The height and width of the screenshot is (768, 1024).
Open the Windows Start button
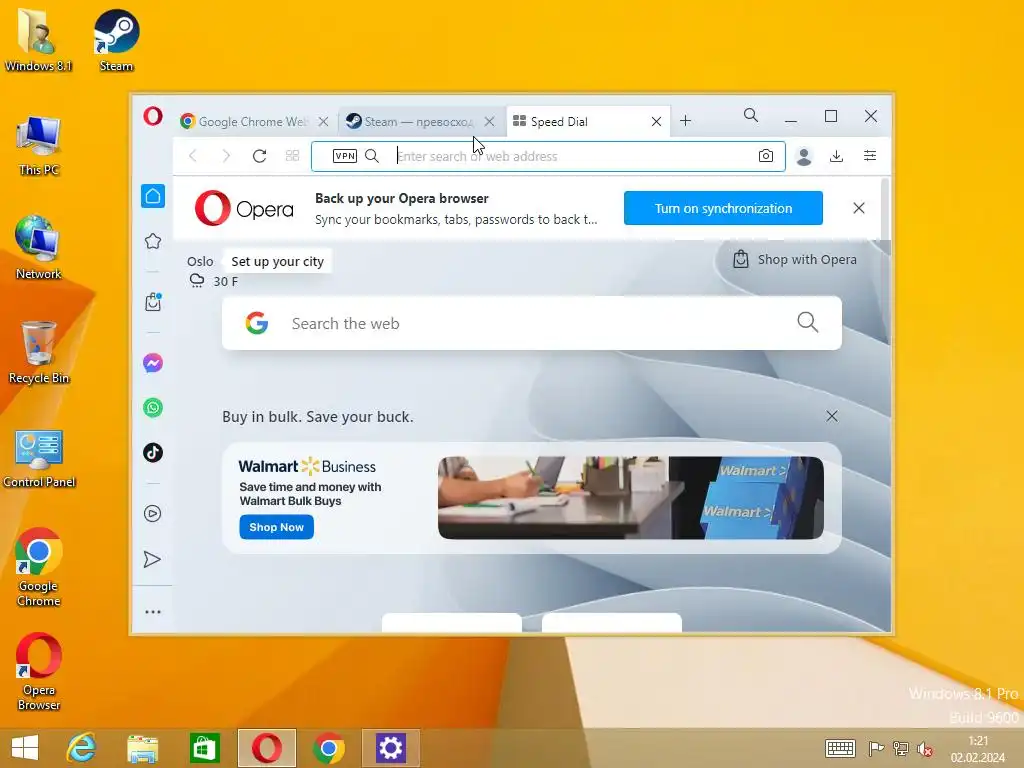pyautogui.click(x=25, y=748)
